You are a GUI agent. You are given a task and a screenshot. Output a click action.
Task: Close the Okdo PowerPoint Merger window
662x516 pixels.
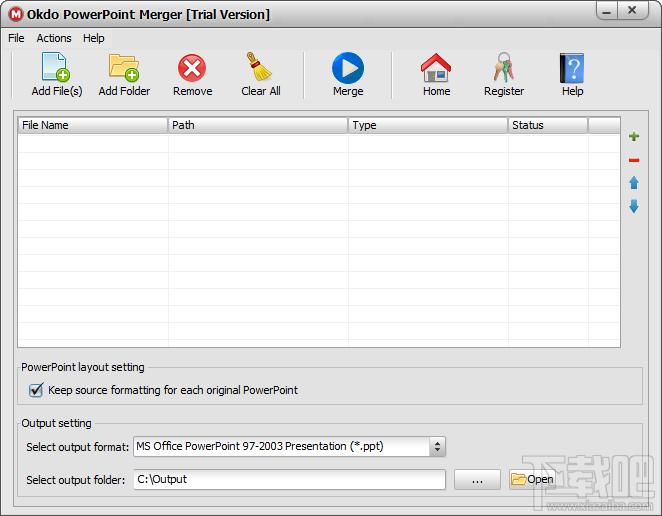632,11
